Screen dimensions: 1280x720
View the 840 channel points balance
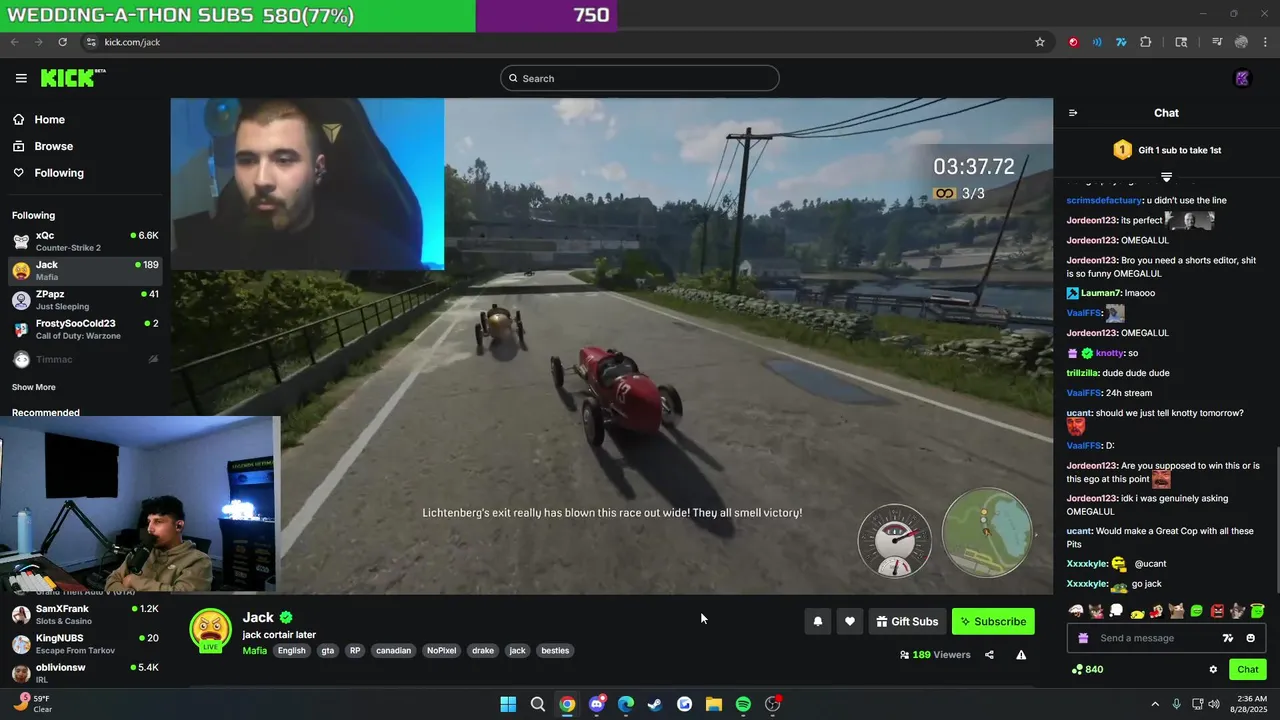(1087, 670)
